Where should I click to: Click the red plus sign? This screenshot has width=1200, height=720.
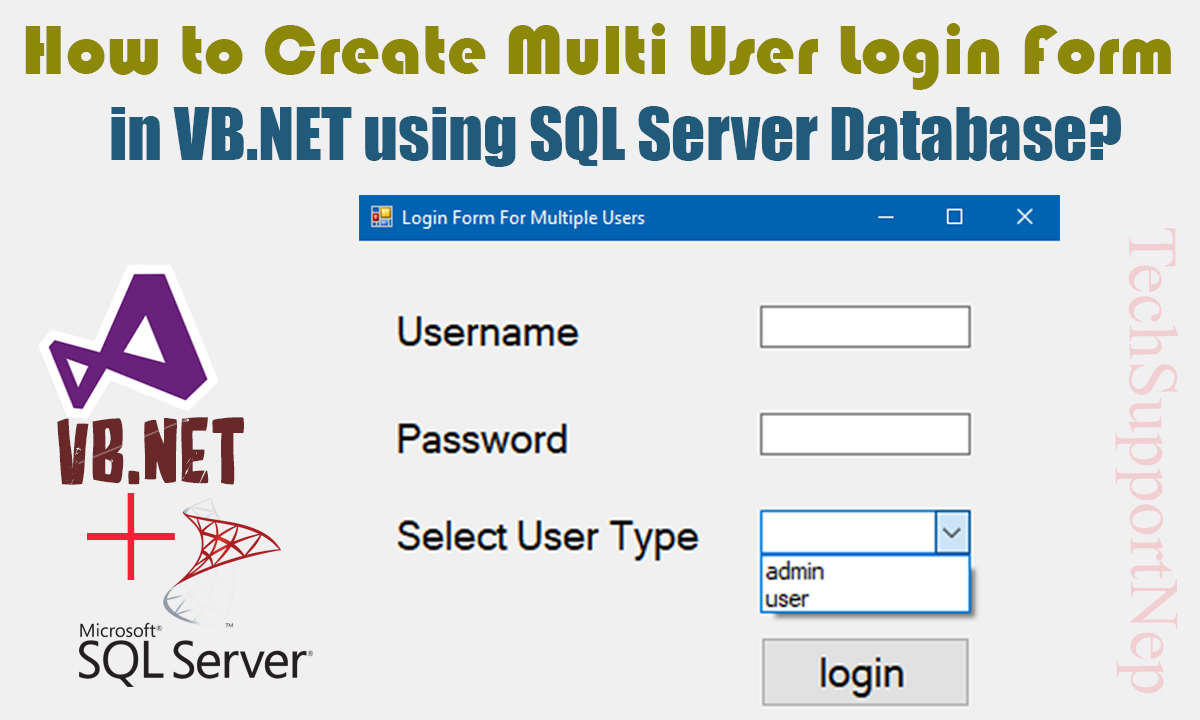(x=130, y=537)
